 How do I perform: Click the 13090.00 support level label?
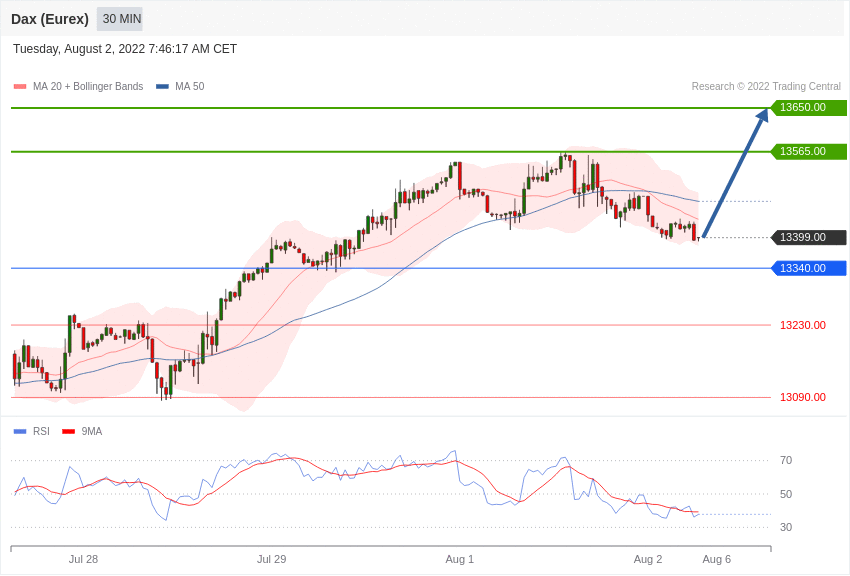[802, 397]
